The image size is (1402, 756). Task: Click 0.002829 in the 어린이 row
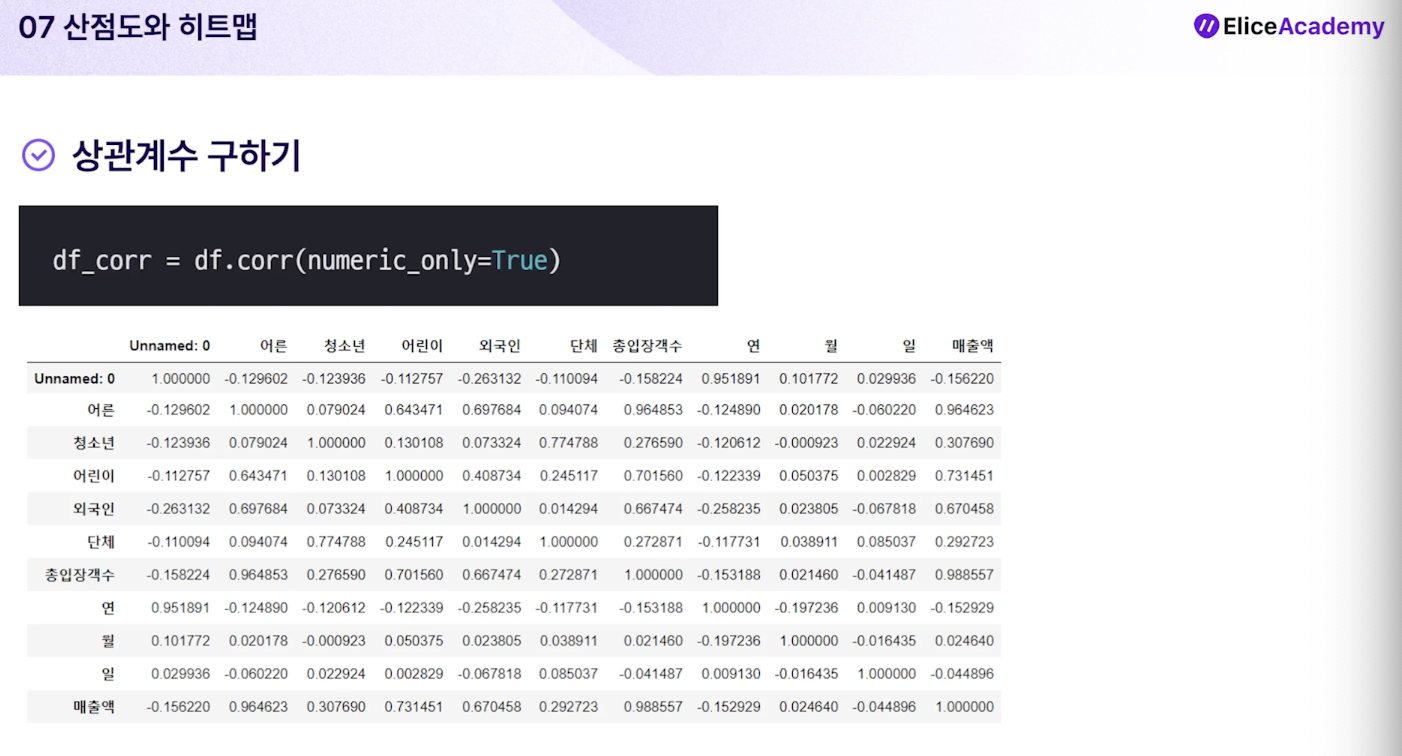tap(887, 476)
